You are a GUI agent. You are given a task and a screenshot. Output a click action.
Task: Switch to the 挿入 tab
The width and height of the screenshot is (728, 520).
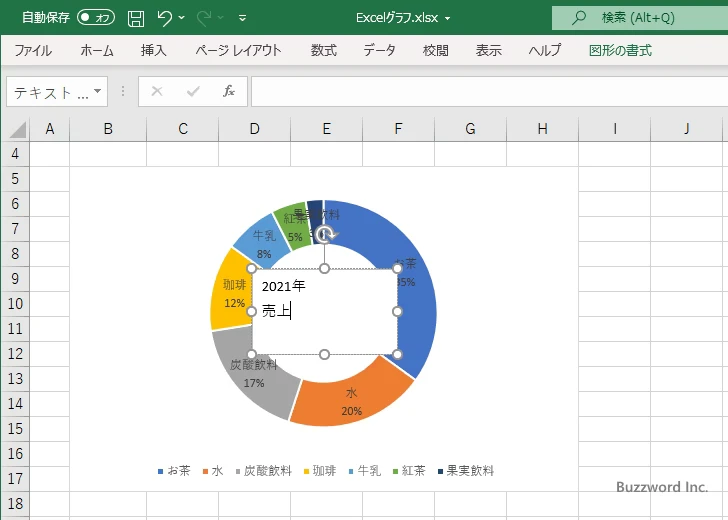coord(154,50)
